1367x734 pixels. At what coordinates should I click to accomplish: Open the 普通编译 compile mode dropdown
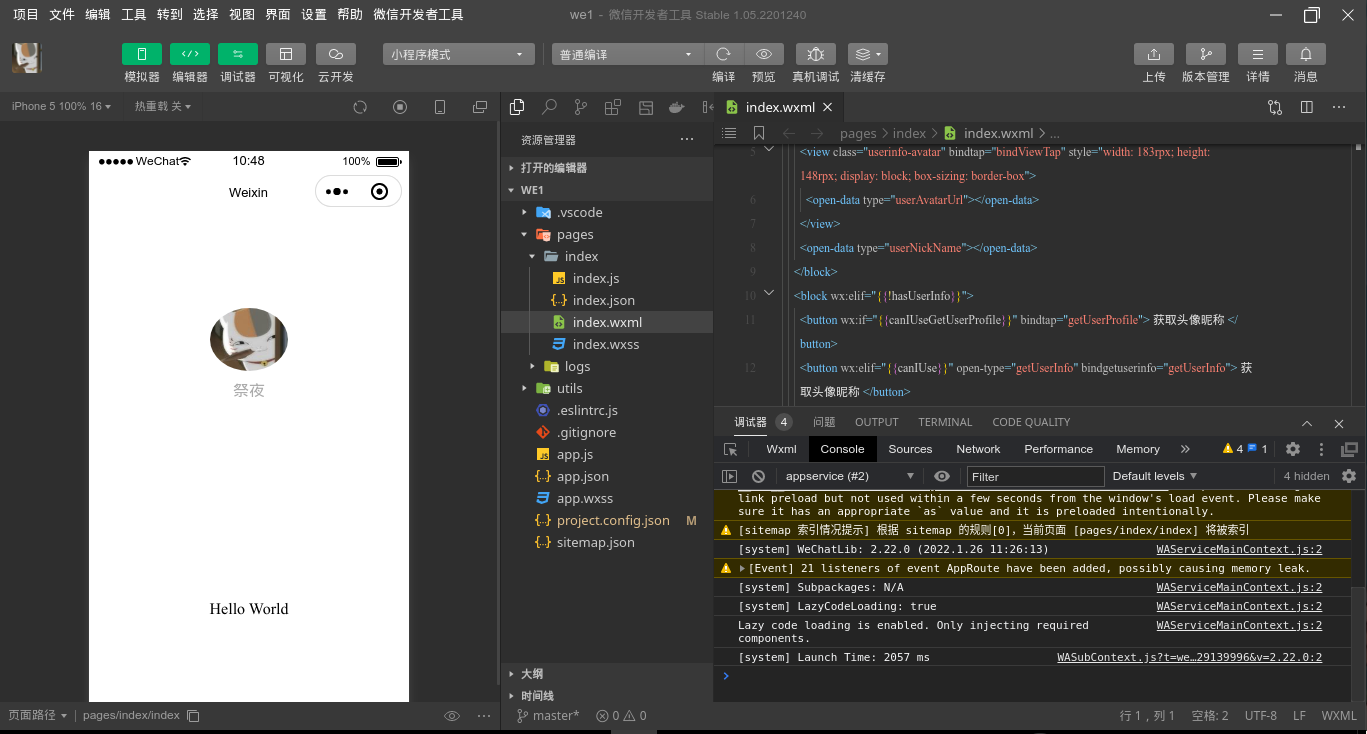[628, 54]
